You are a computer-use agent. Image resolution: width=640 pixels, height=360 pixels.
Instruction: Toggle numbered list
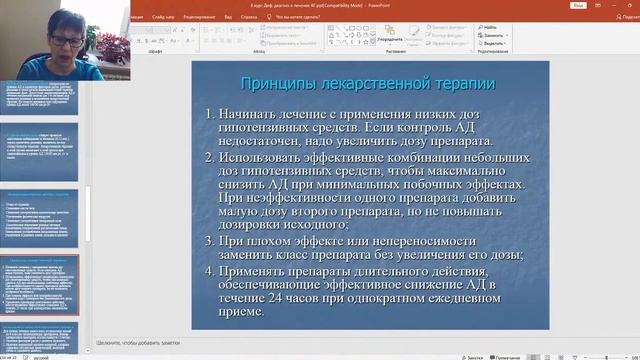pyautogui.click(x=218, y=30)
